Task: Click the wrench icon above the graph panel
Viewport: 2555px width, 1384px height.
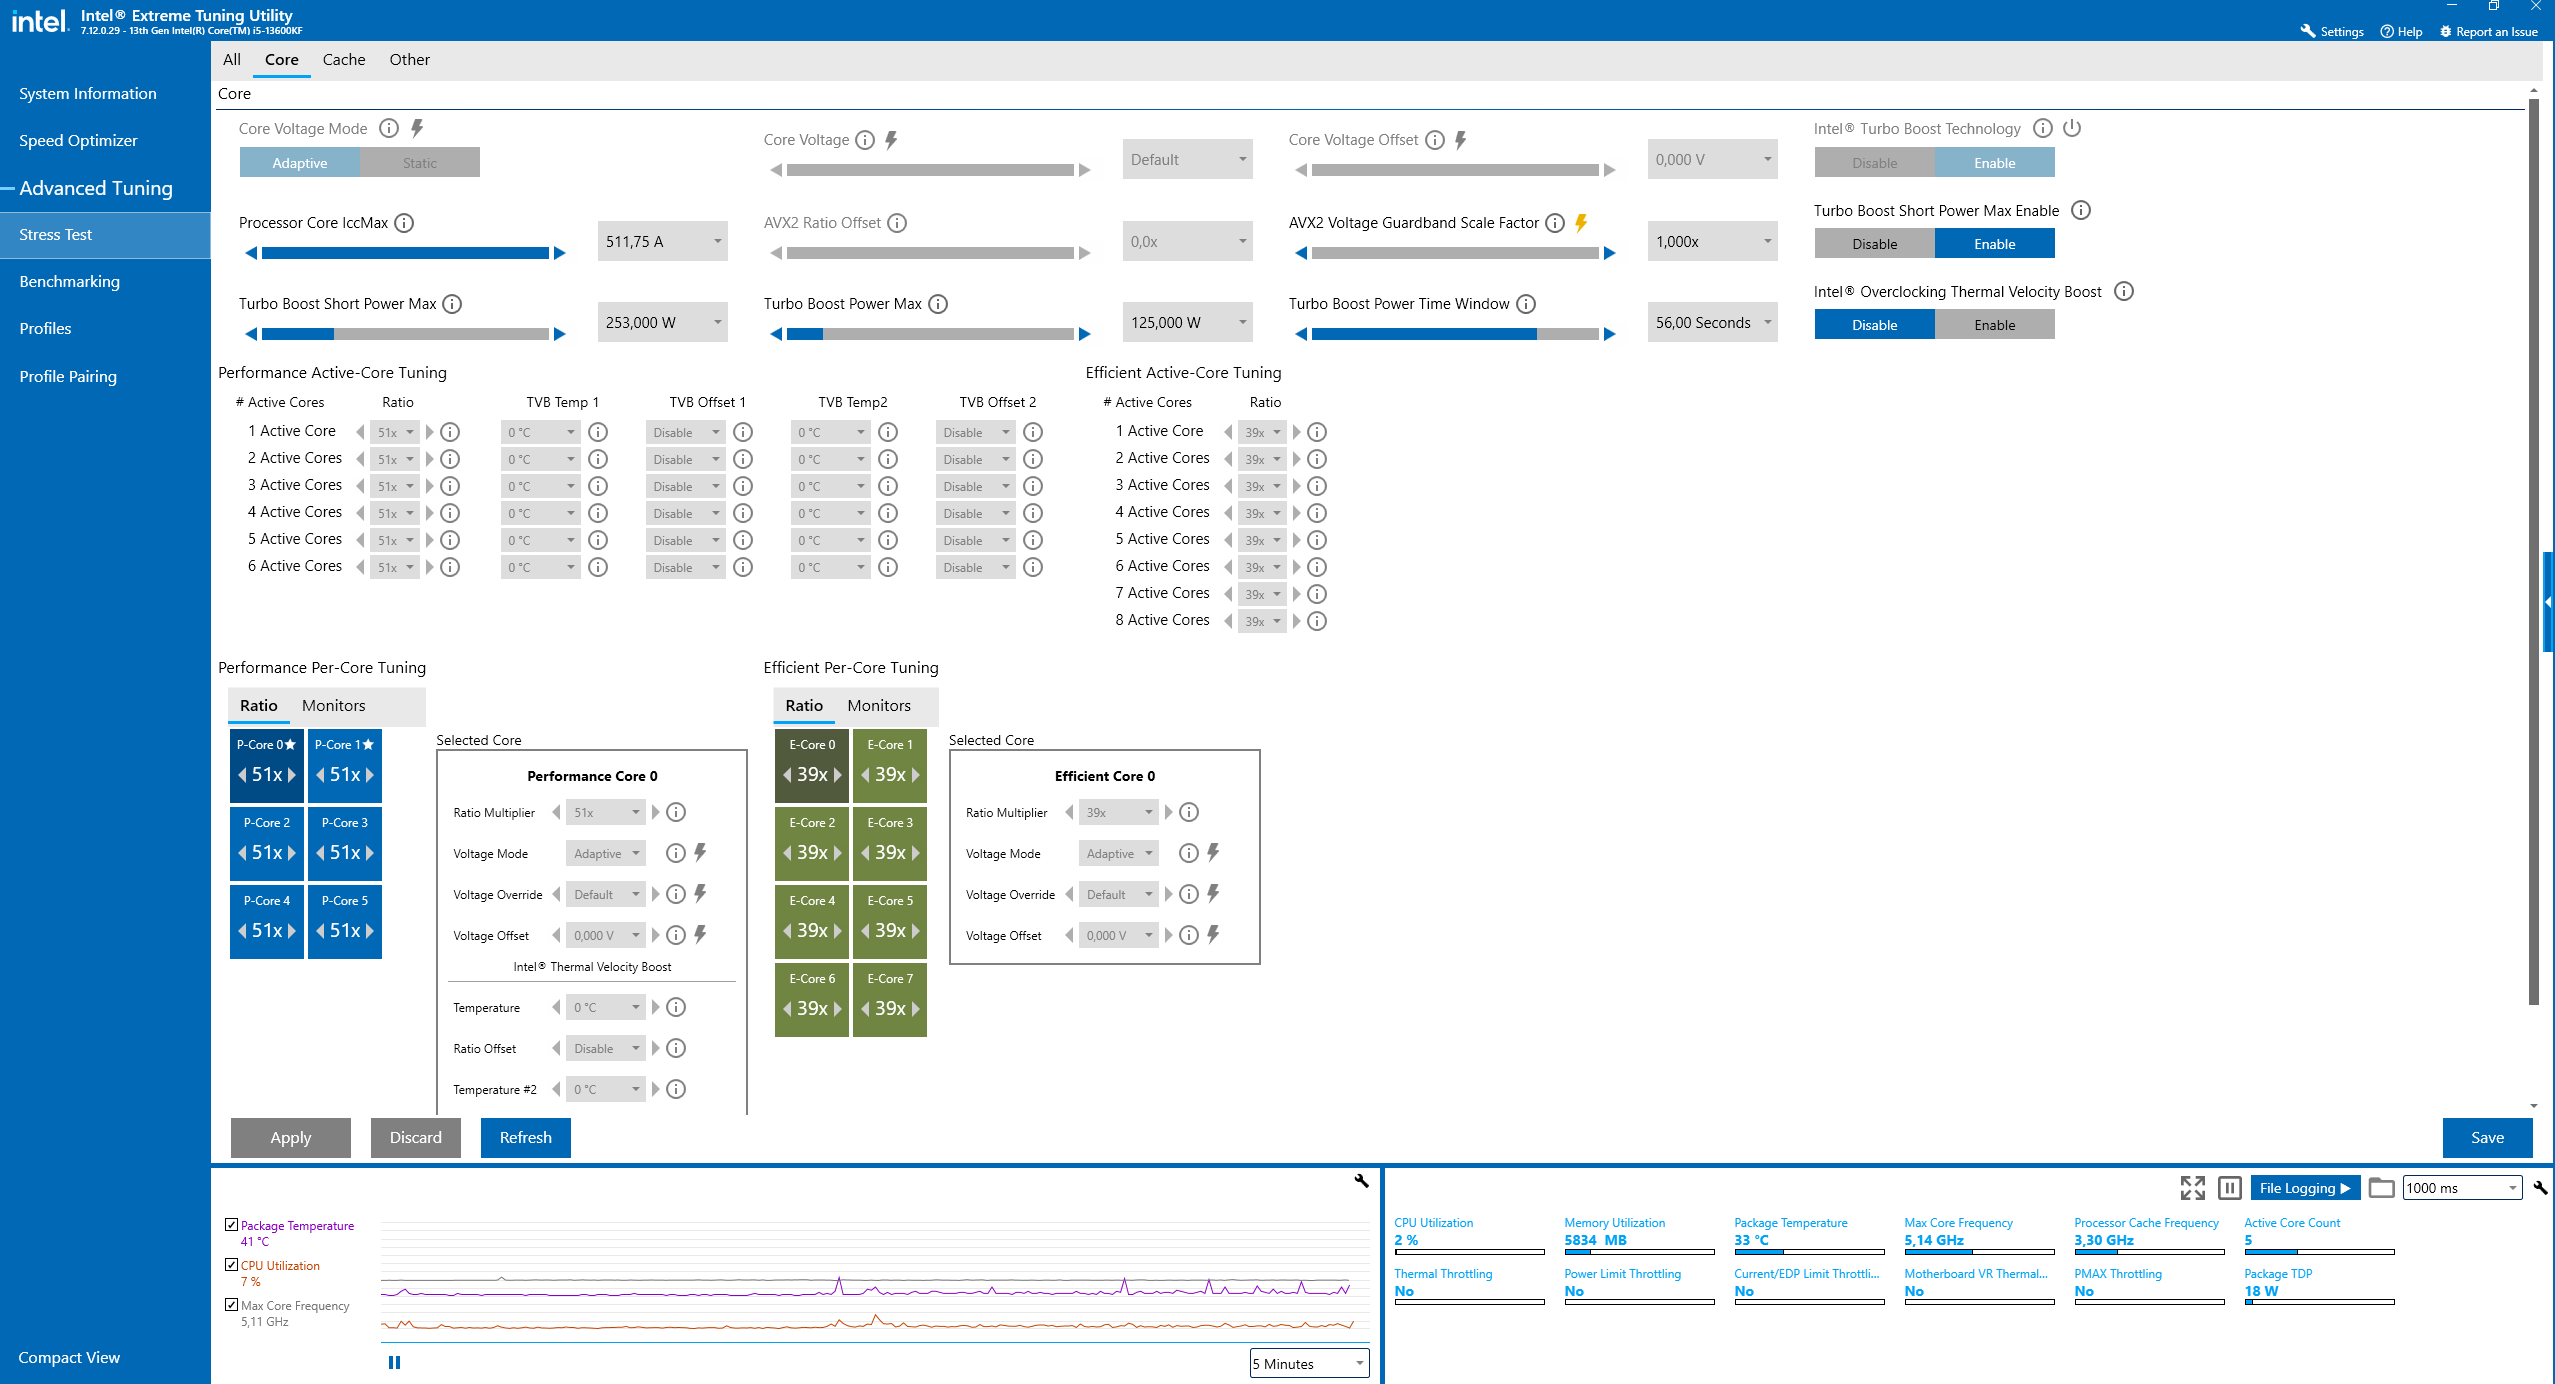Action: click(1361, 1181)
